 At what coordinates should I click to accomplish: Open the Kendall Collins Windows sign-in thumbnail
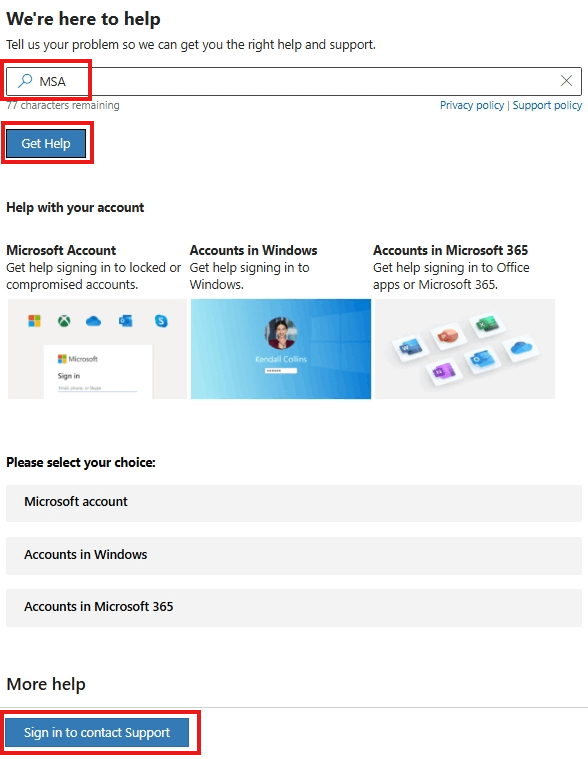[281, 349]
